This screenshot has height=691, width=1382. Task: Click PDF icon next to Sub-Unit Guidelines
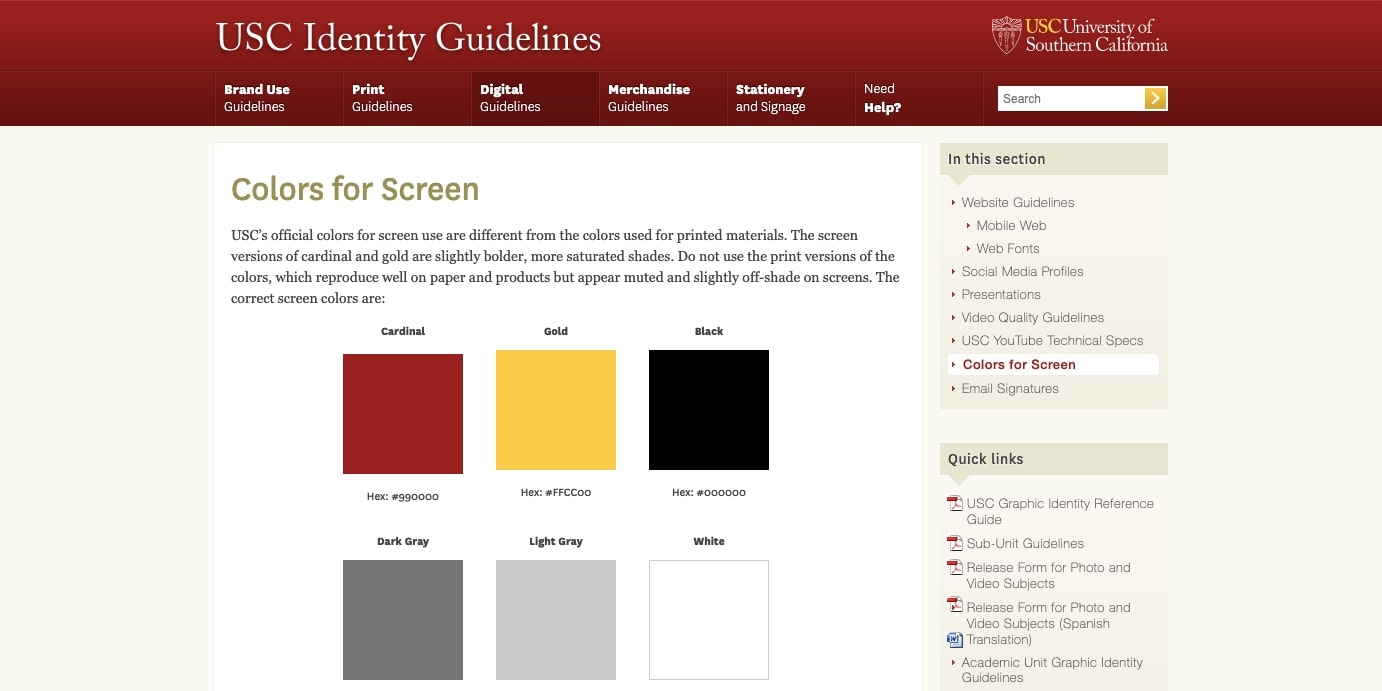(x=955, y=544)
